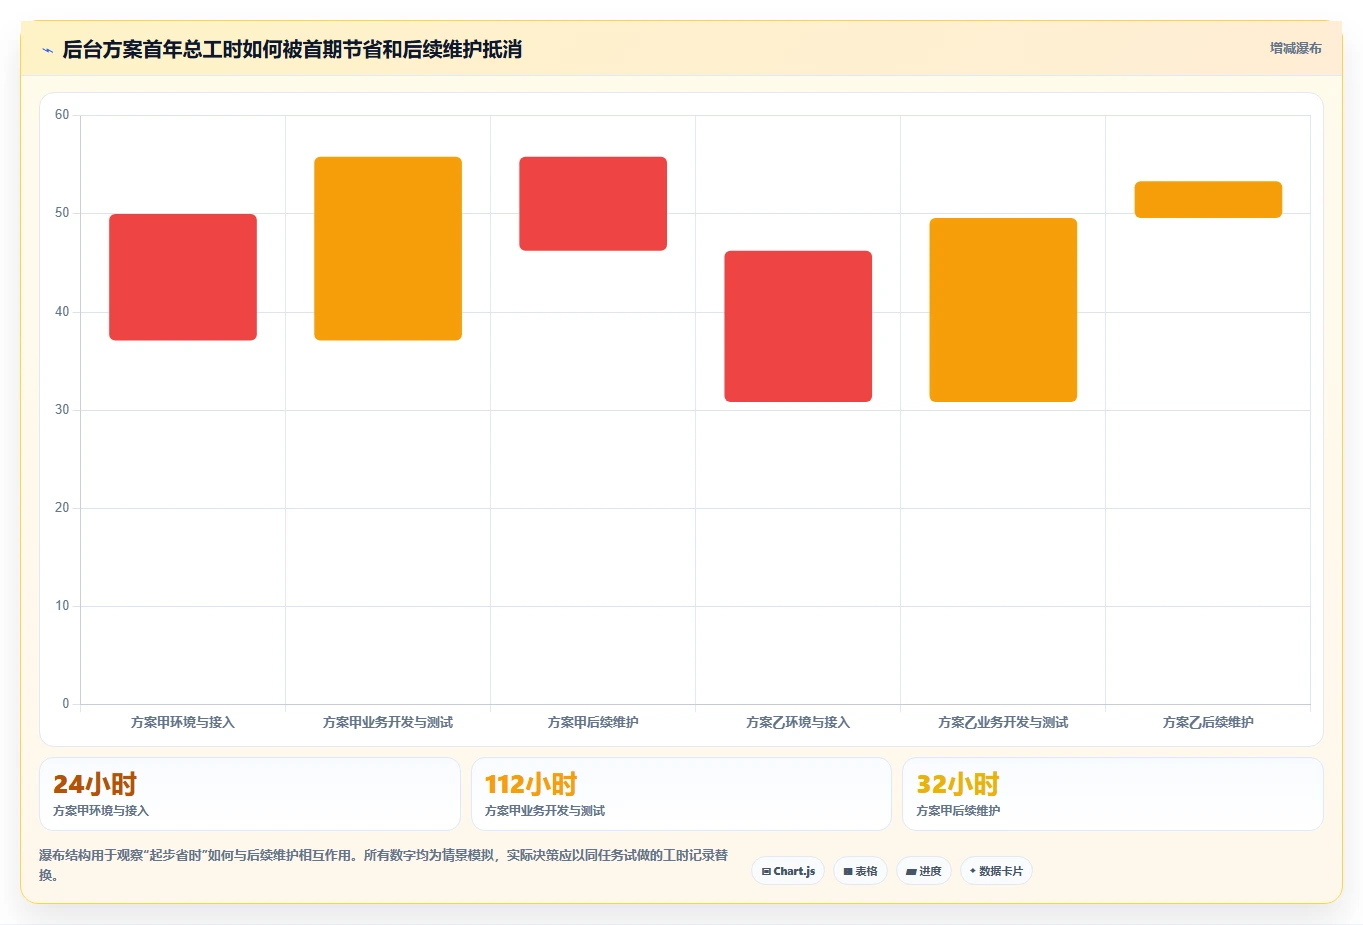Viewport: 1363px width, 925px height.
Task: Click the footnote text starting 瀑布结构用于观察
Action: tap(384, 865)
